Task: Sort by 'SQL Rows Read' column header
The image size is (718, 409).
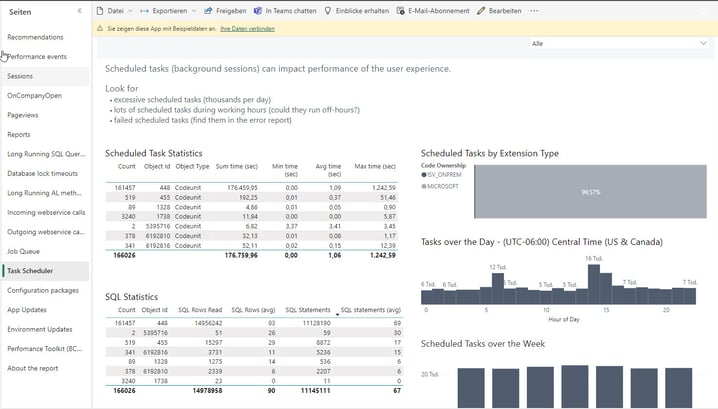Action: [x=200, y=310]
